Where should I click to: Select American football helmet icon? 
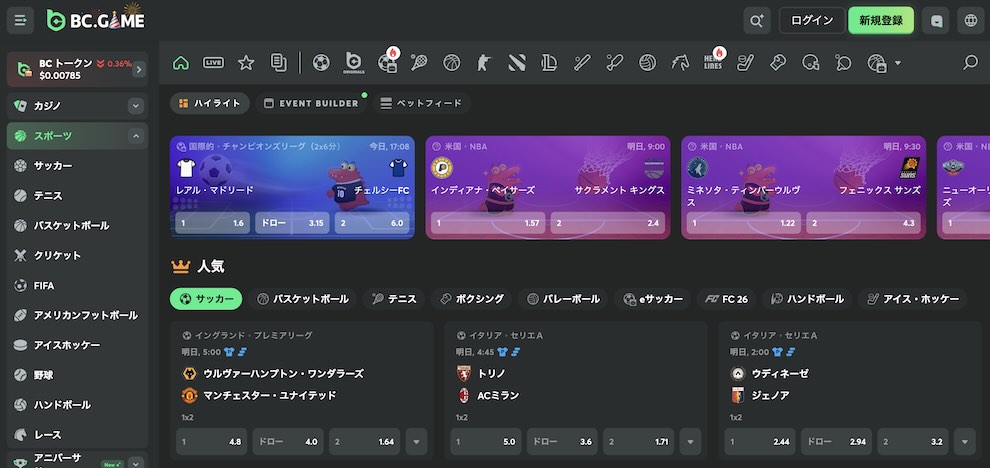tap(811, 63)
